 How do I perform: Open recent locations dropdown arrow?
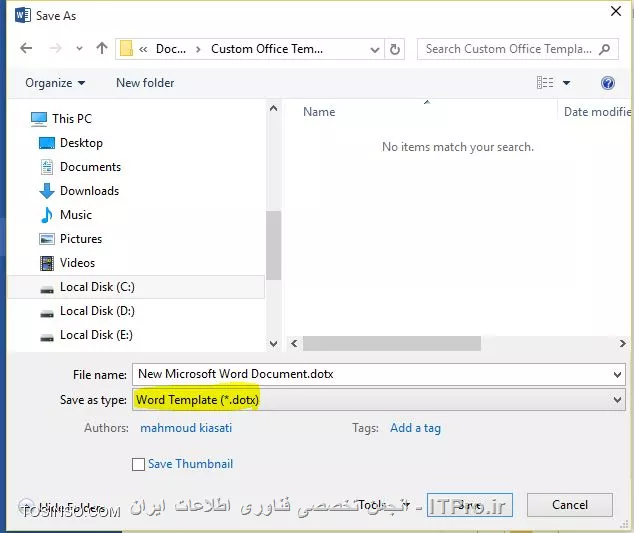79,49
